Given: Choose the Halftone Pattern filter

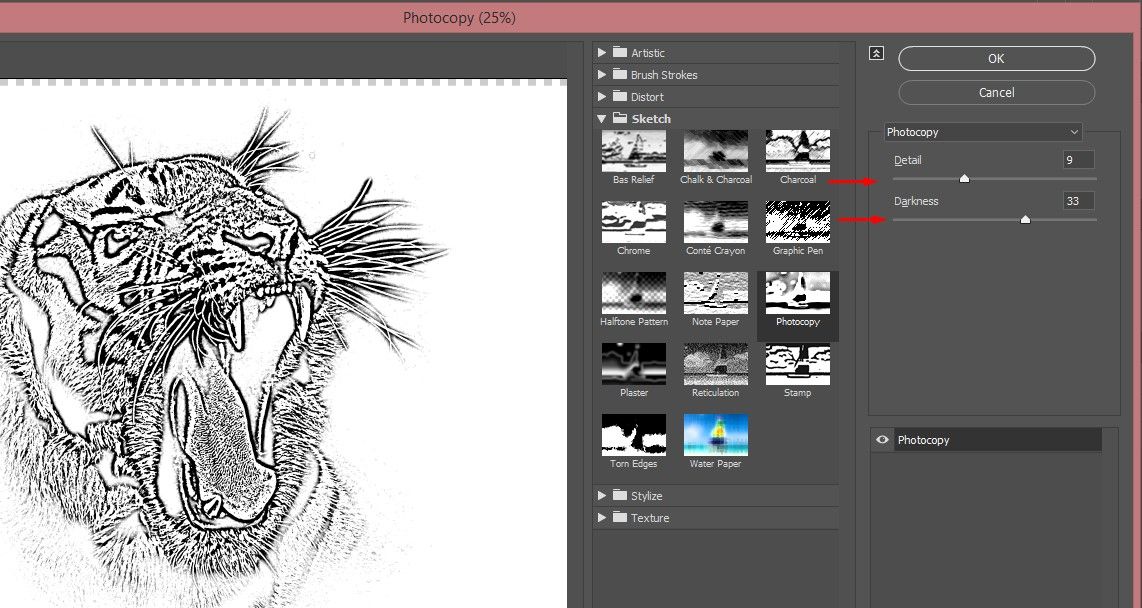Looking at the screenshot, I should click(633, 293).
